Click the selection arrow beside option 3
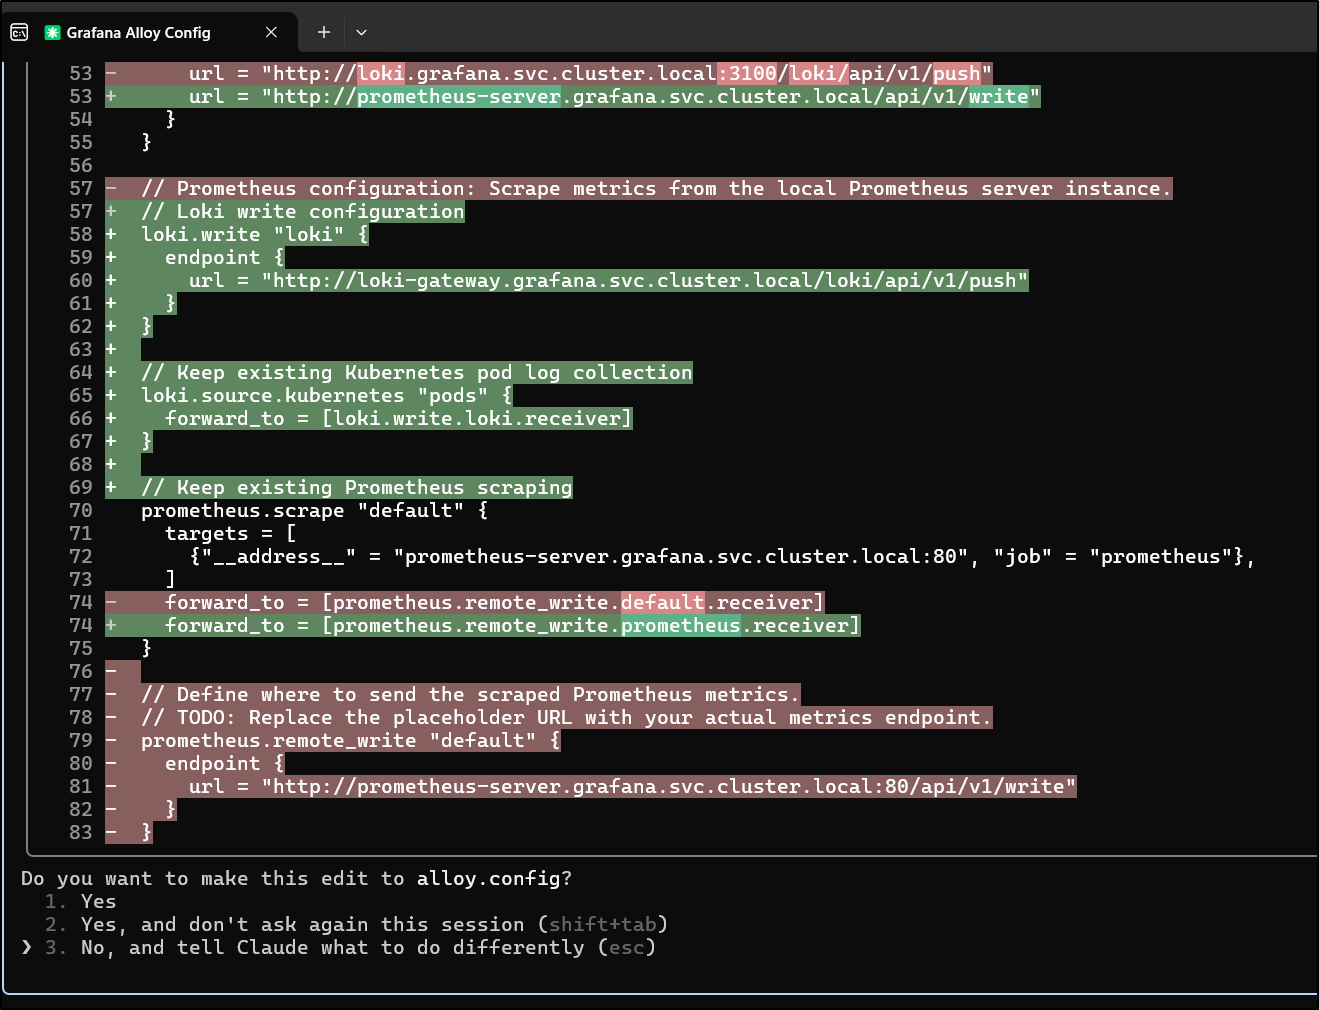The width and height of the screenshot is (1319, 1010). pyautogui.click(x=26, y=947)
